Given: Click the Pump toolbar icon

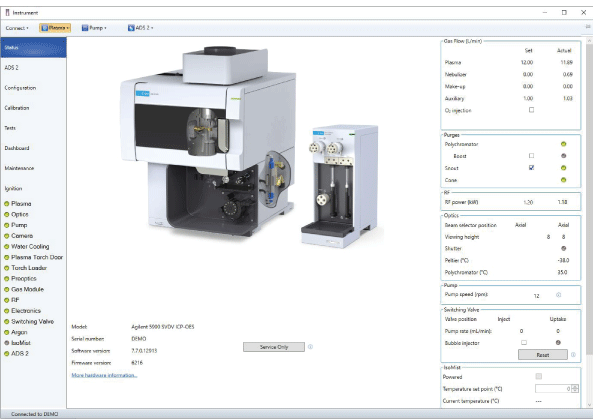Looking at the screenshot, I should click(x=85, y=28).
